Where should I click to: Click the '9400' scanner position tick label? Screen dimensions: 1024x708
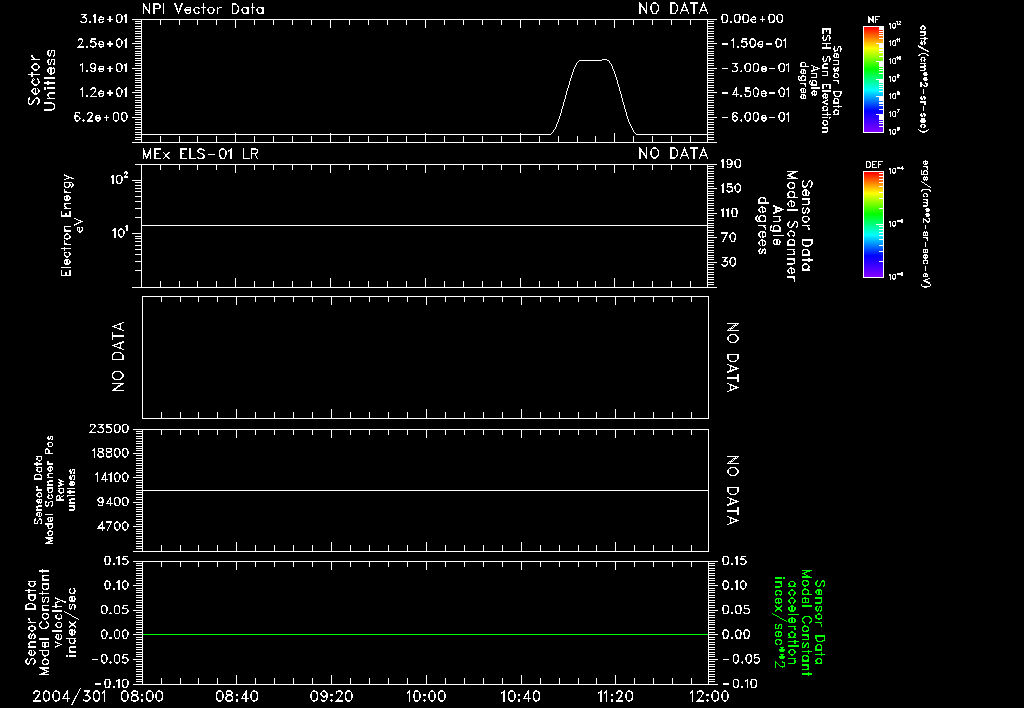(112, 502)
